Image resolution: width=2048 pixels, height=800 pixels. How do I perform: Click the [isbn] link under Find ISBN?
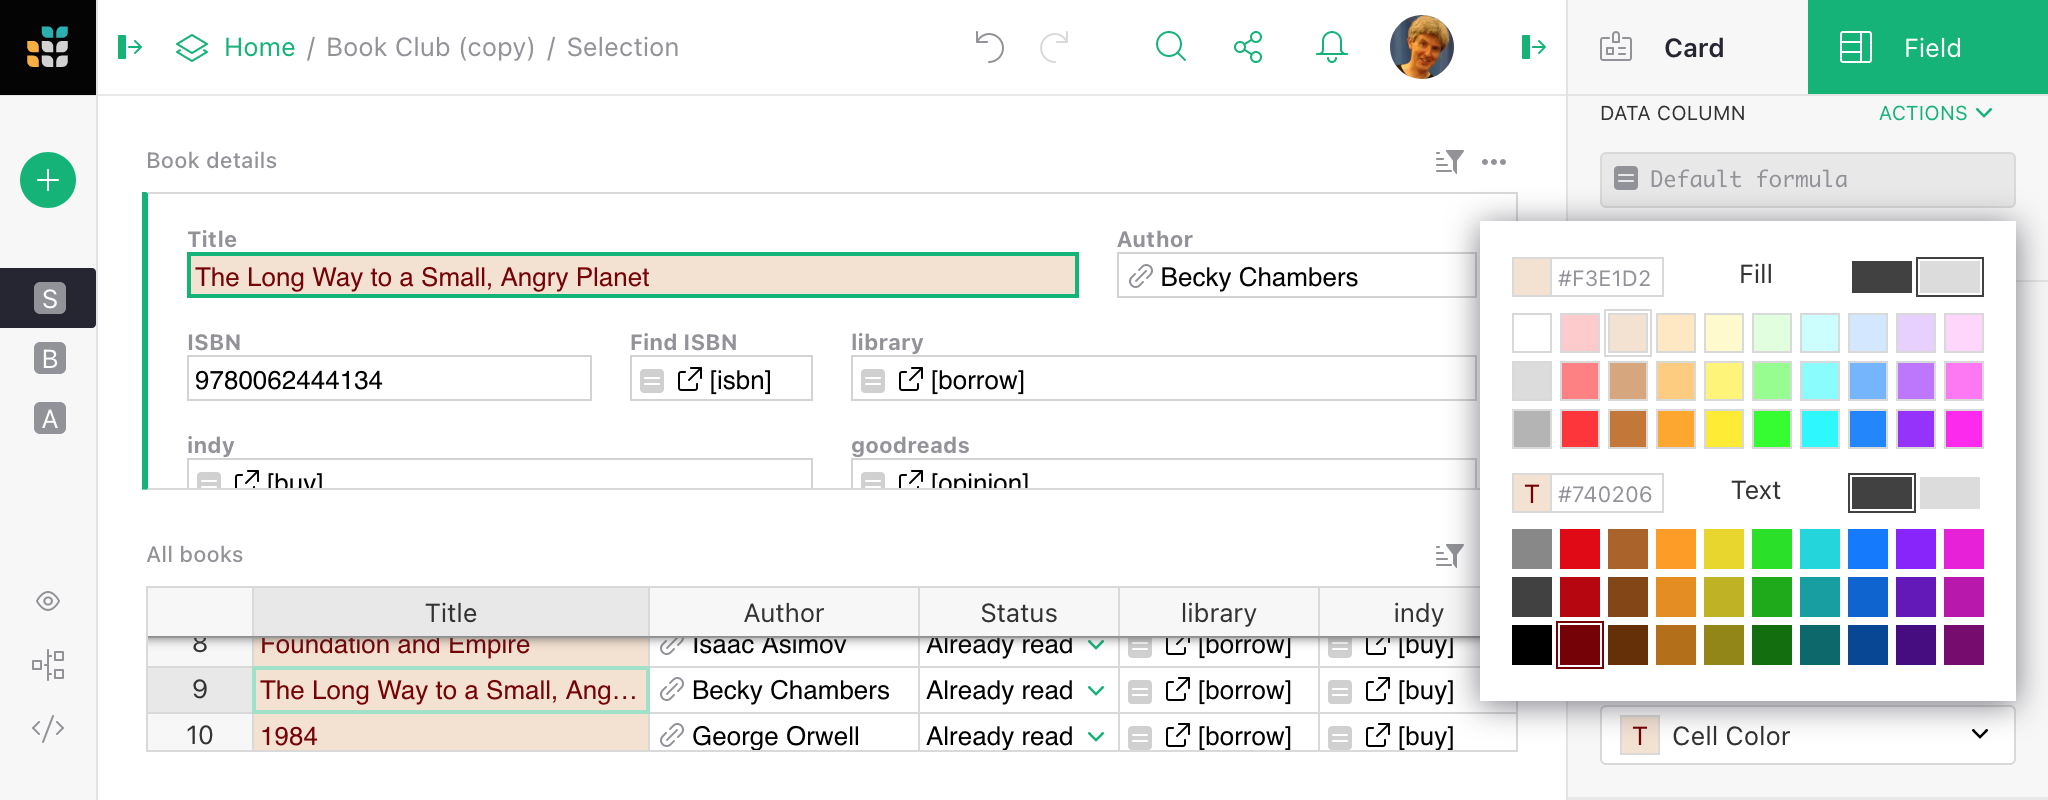[x=726, y=380]
